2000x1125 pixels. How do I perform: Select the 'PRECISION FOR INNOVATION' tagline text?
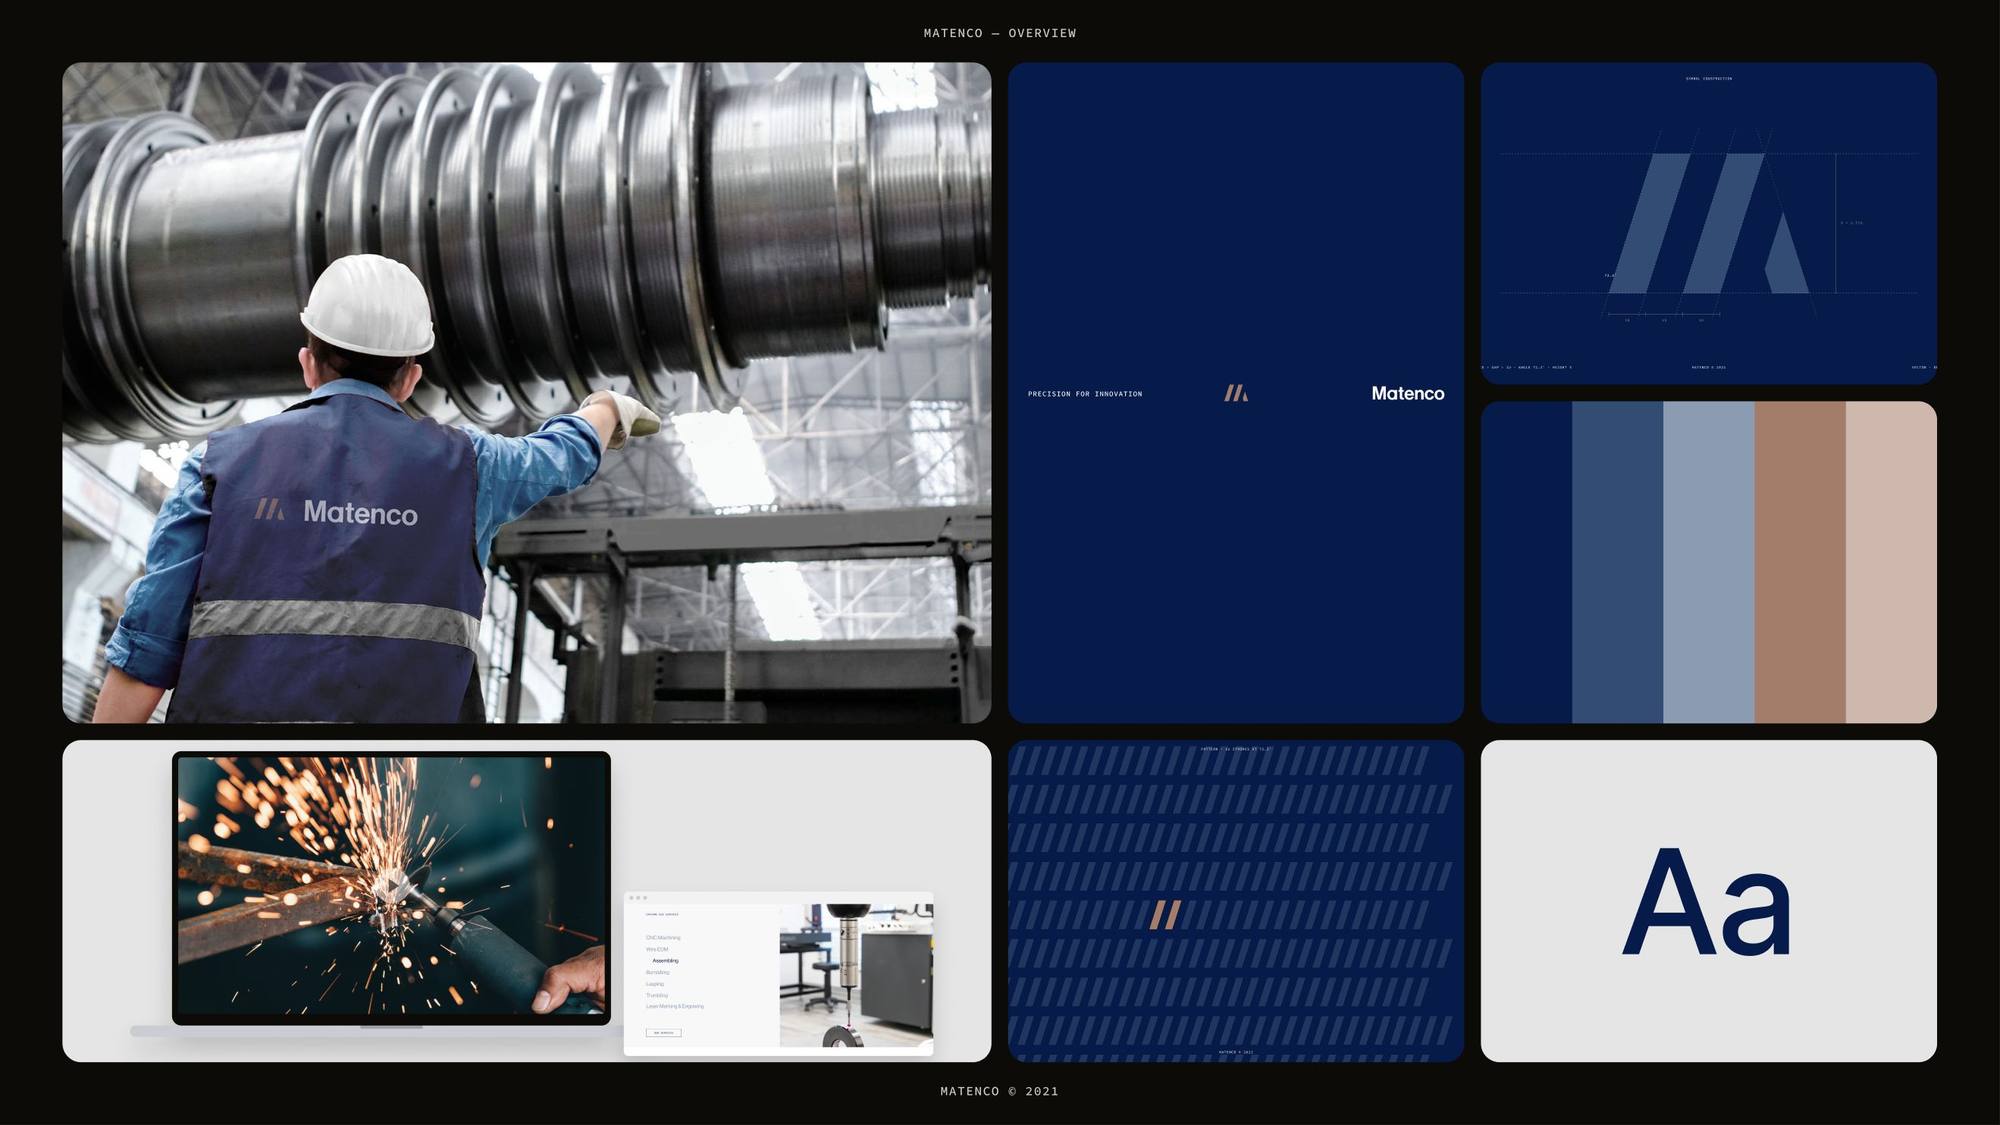point(1085,394)
